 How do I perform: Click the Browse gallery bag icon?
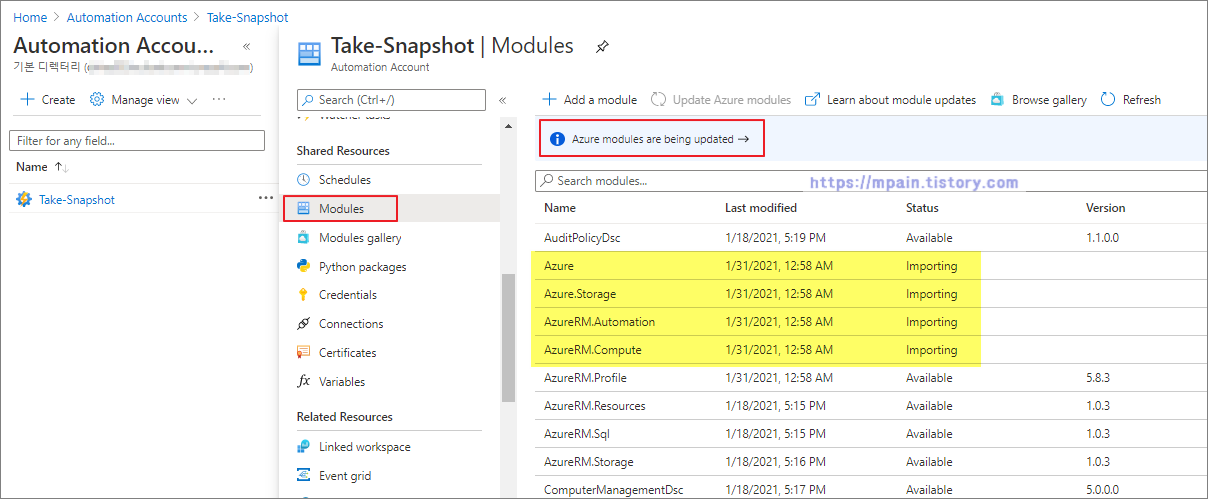(997, 99)
